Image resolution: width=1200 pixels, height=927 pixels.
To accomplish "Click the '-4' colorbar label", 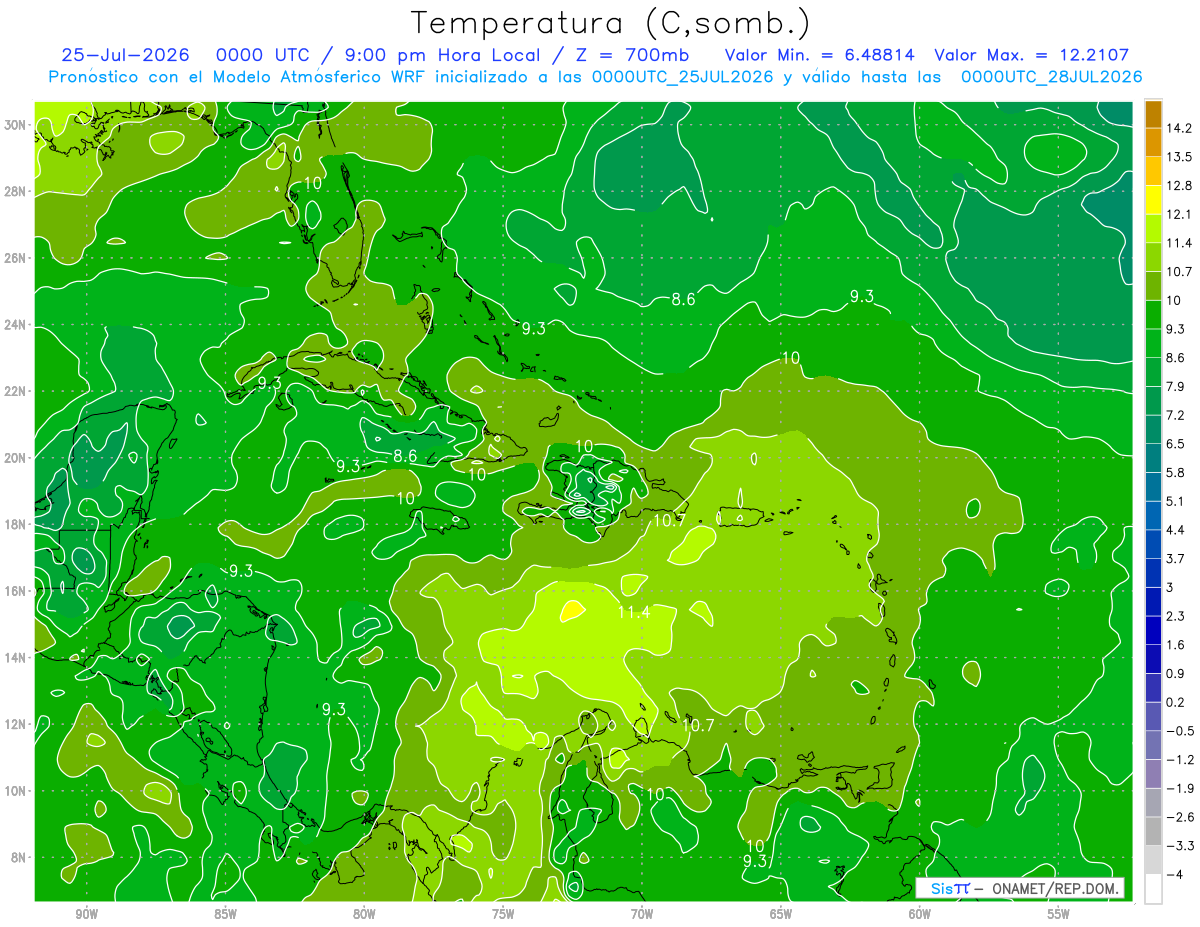I will 1174,874.
